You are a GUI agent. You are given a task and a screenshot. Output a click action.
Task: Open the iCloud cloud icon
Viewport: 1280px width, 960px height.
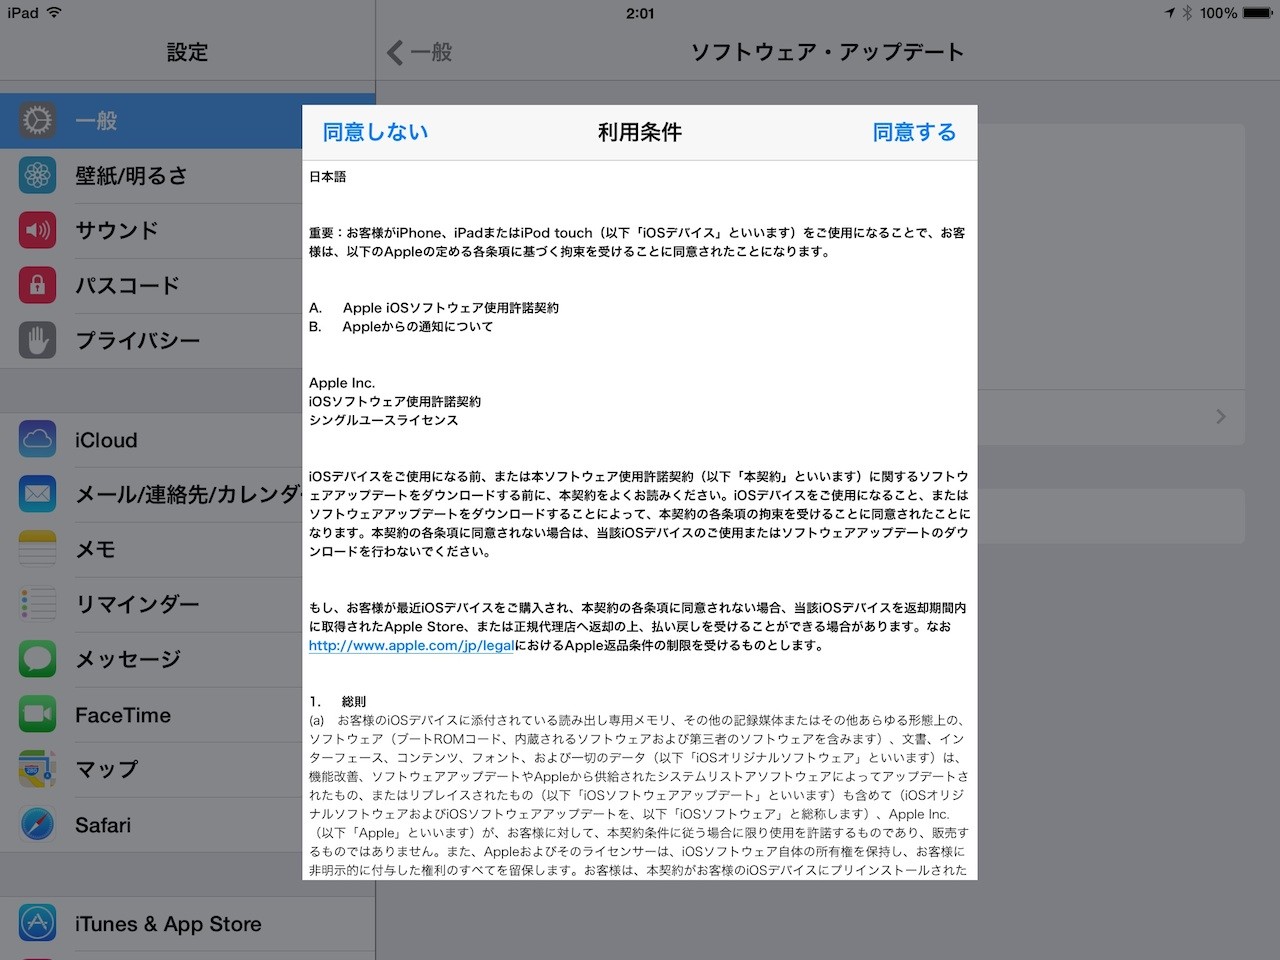[x=37, y=440]
